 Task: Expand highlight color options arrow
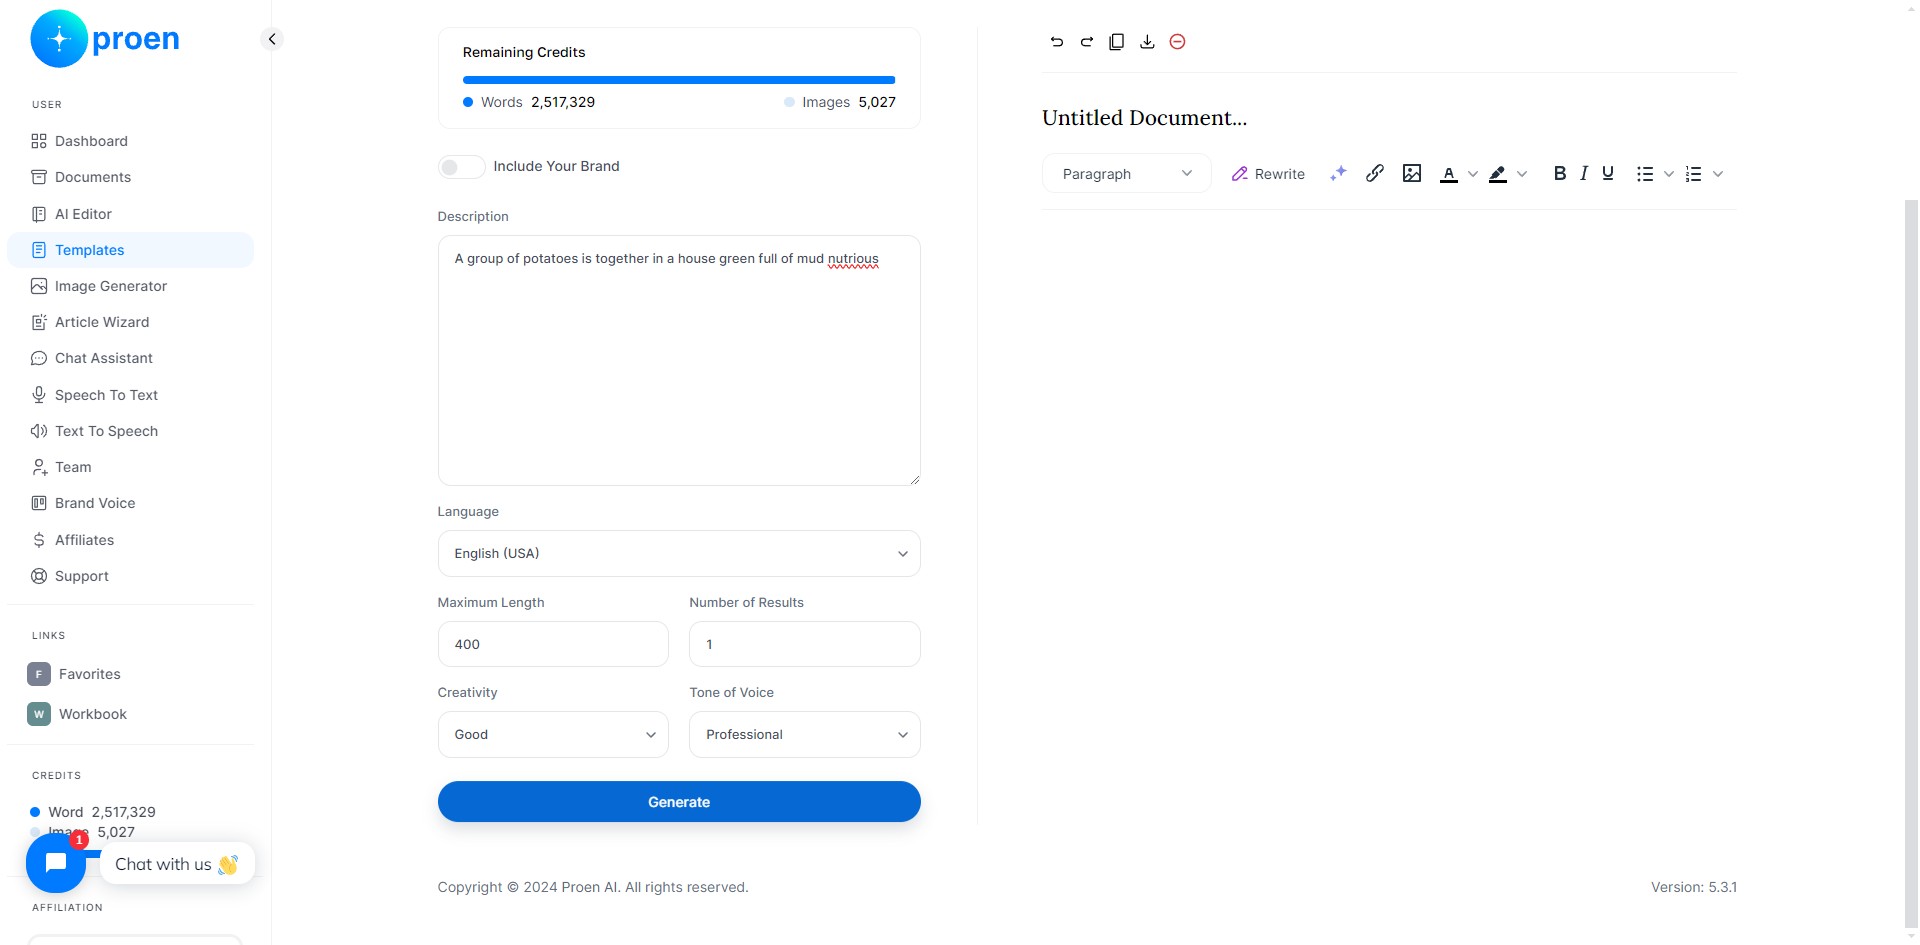(1522, 174)
